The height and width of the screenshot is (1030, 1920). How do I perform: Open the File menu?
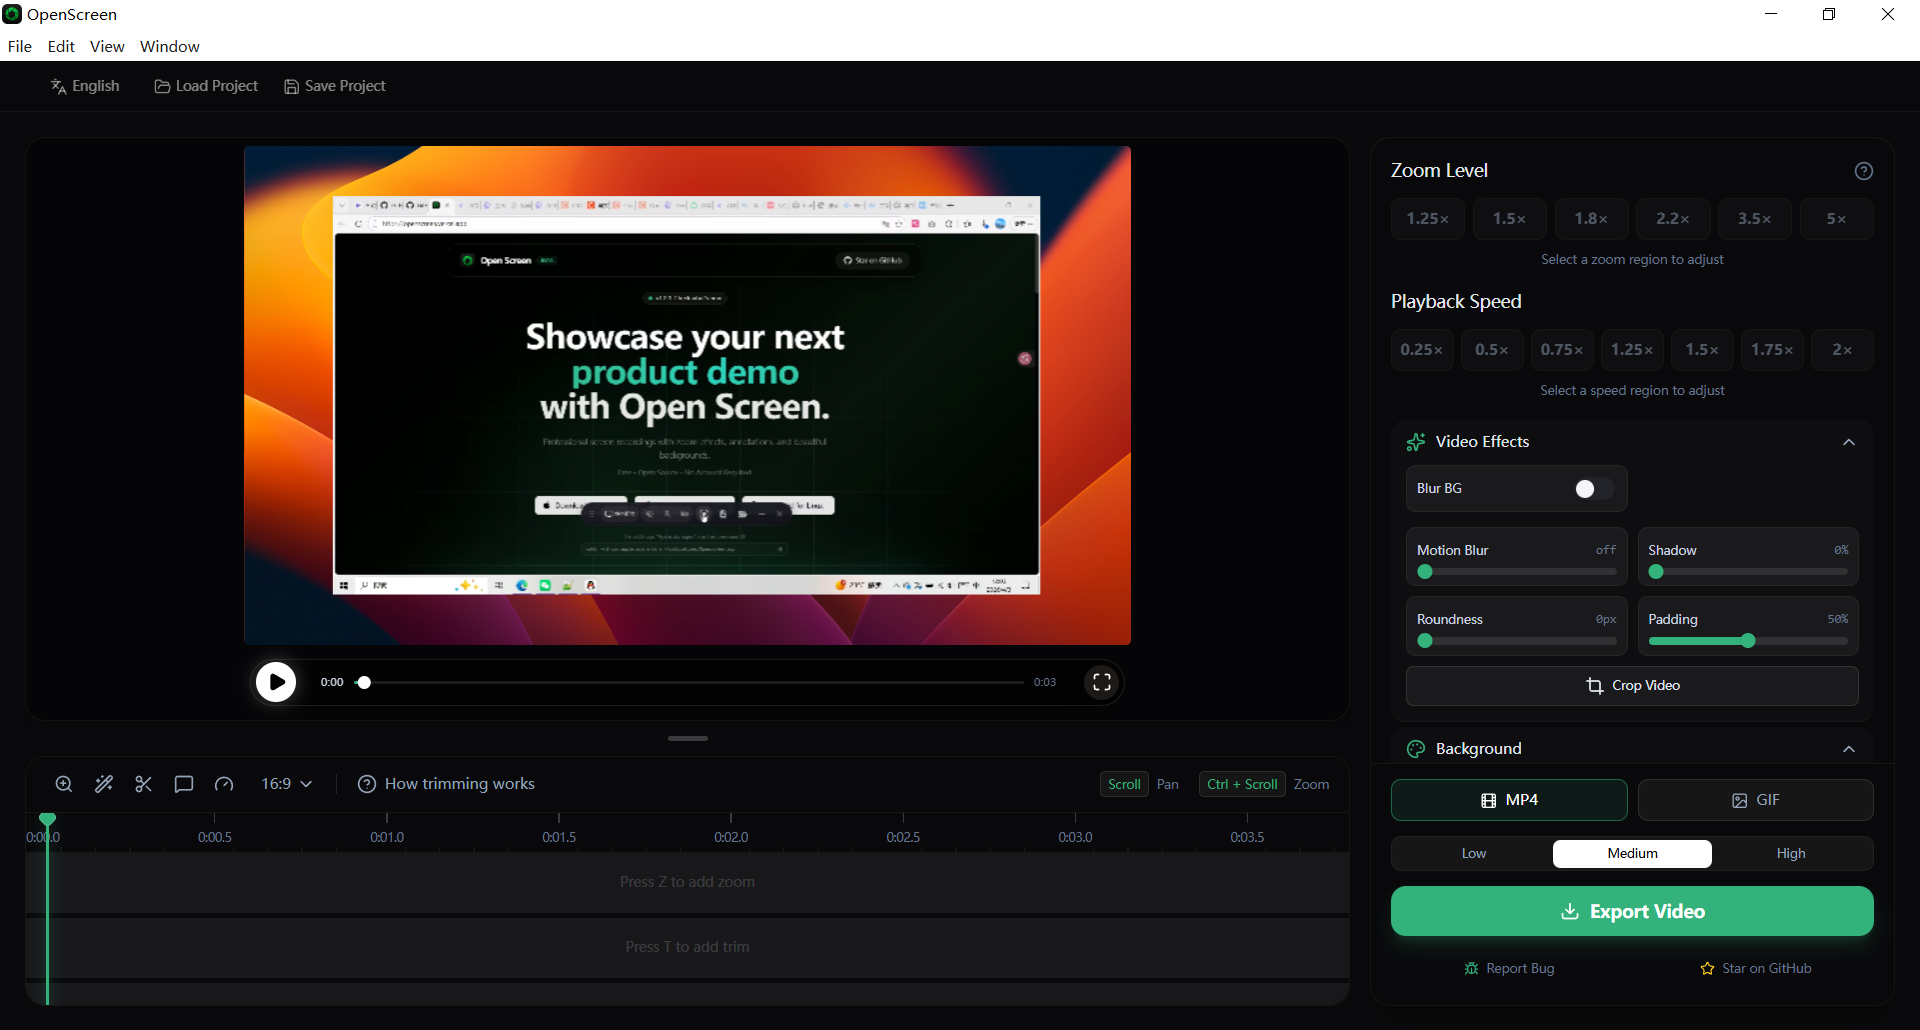20,46
